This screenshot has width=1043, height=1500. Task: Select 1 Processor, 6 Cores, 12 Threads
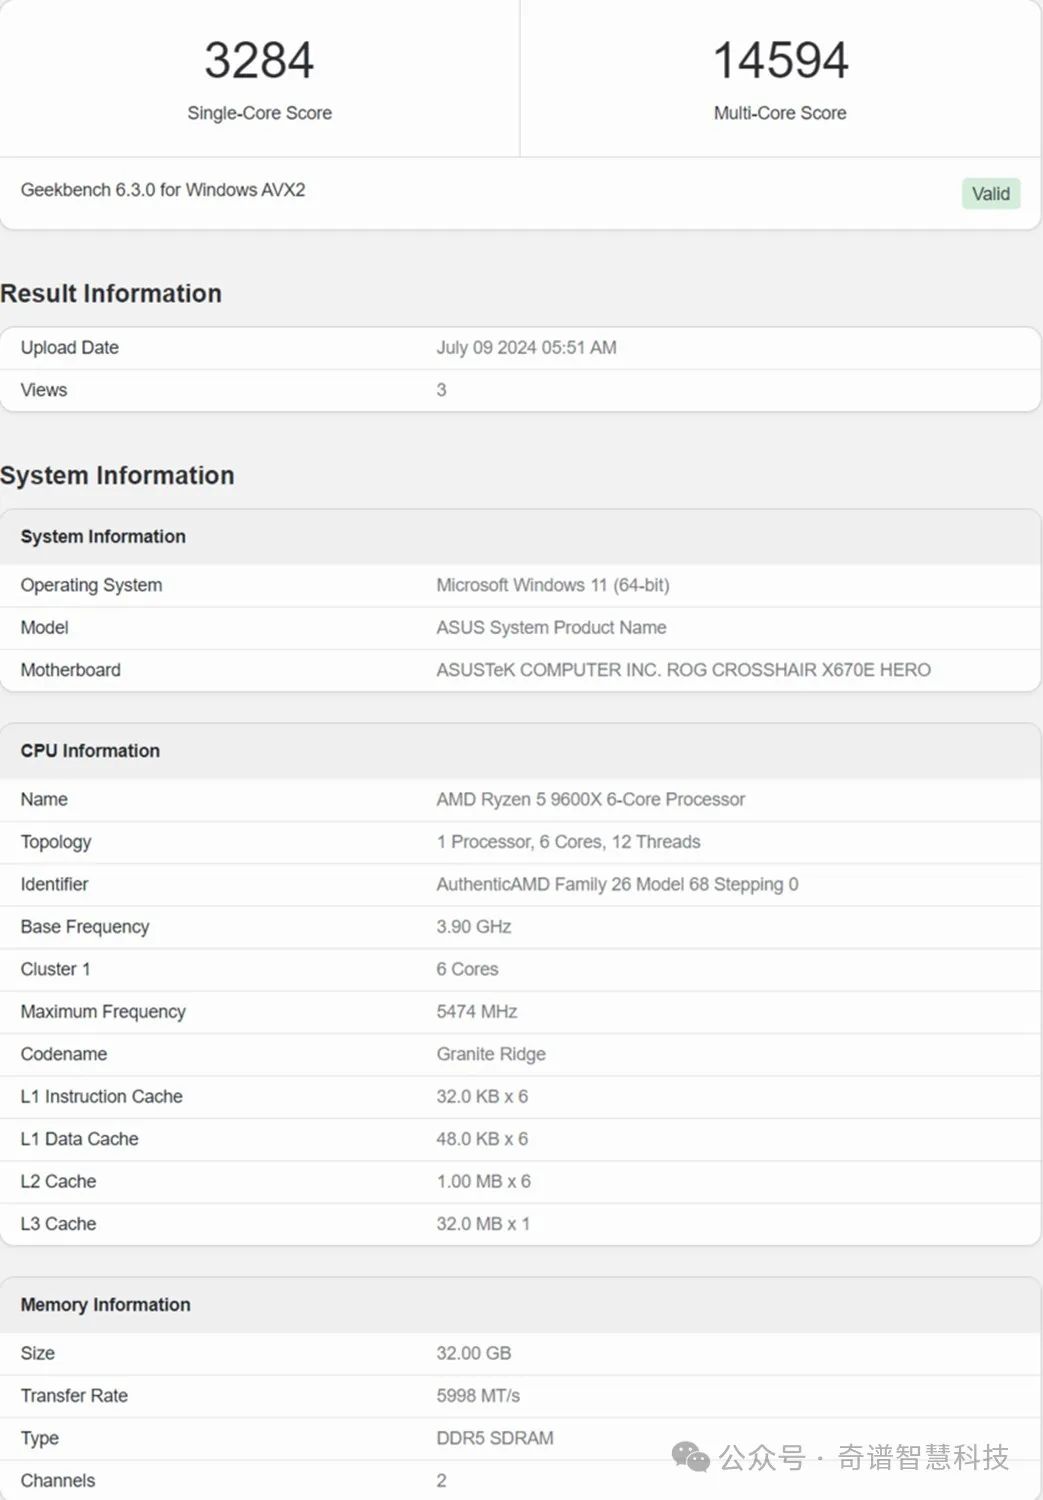click(568, 842)
